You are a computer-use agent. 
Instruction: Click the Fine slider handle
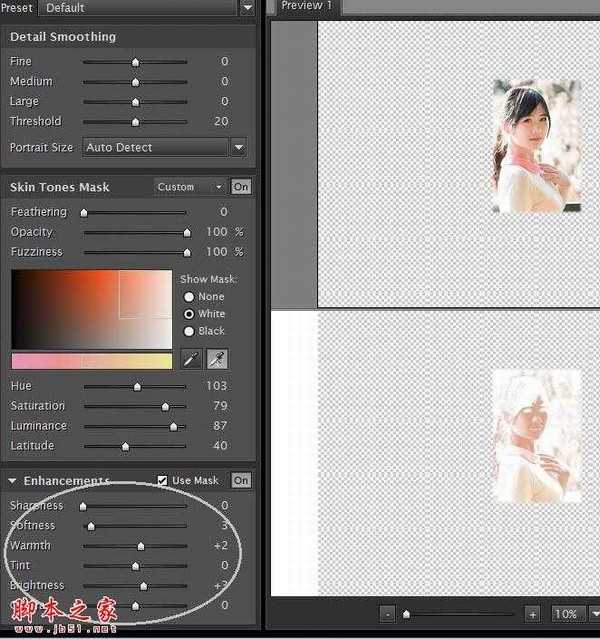135,62
